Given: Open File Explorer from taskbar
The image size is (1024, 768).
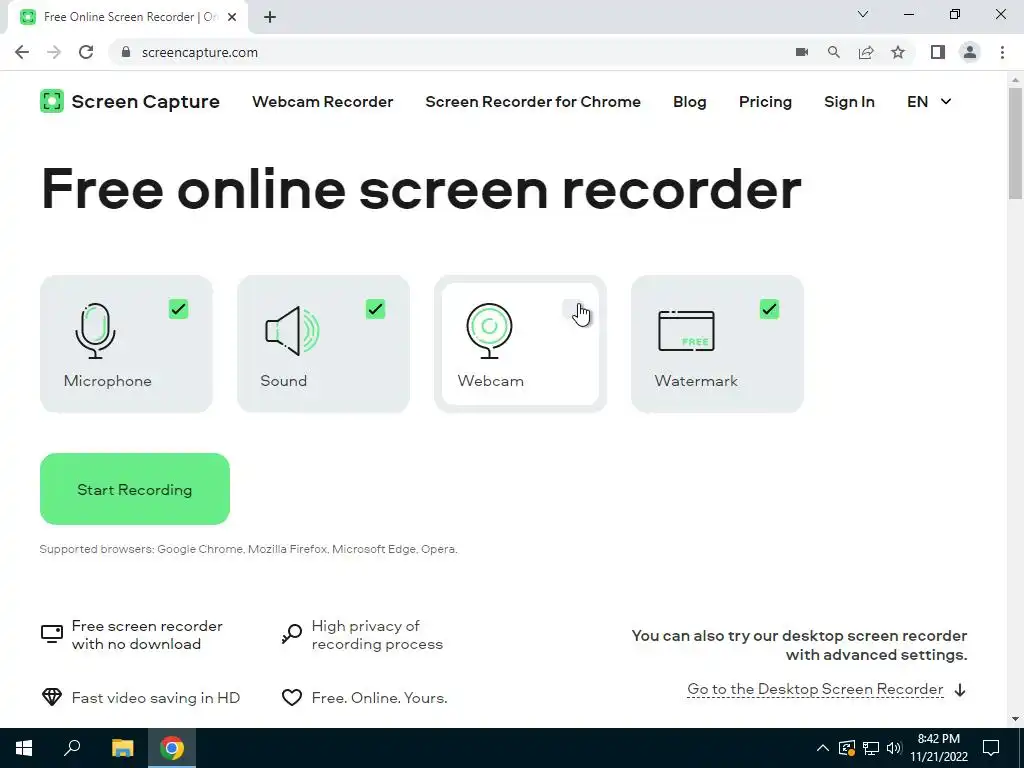Looking at the screenshot, I should [122, 748].
